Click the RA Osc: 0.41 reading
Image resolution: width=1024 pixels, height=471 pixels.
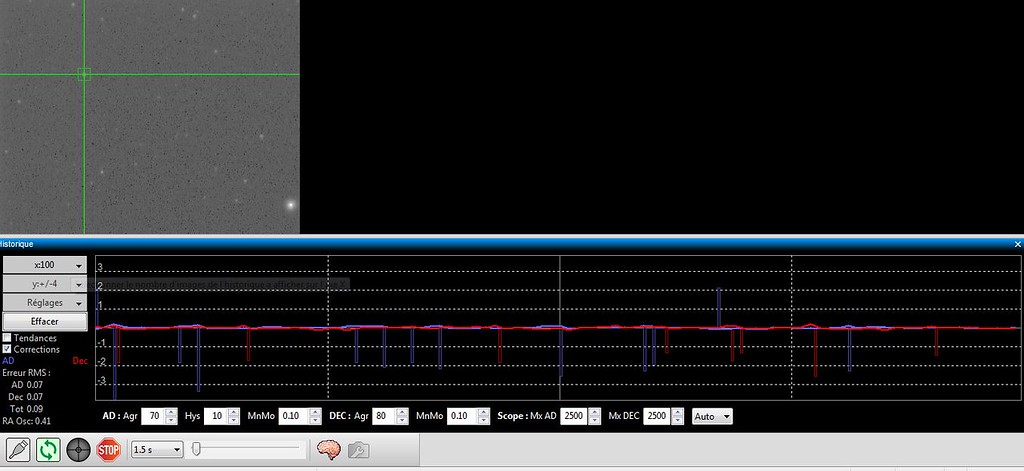pyautogui.click(x=27, y=421)
